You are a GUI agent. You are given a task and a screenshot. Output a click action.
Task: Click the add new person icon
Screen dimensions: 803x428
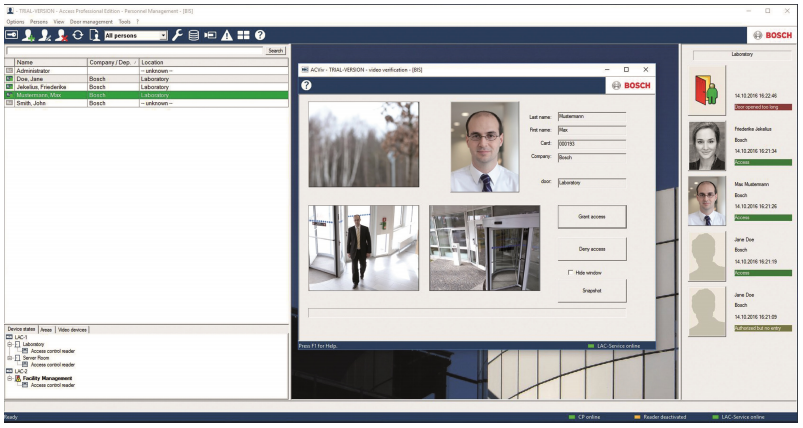pyautogui.click(x=28, y=35)
